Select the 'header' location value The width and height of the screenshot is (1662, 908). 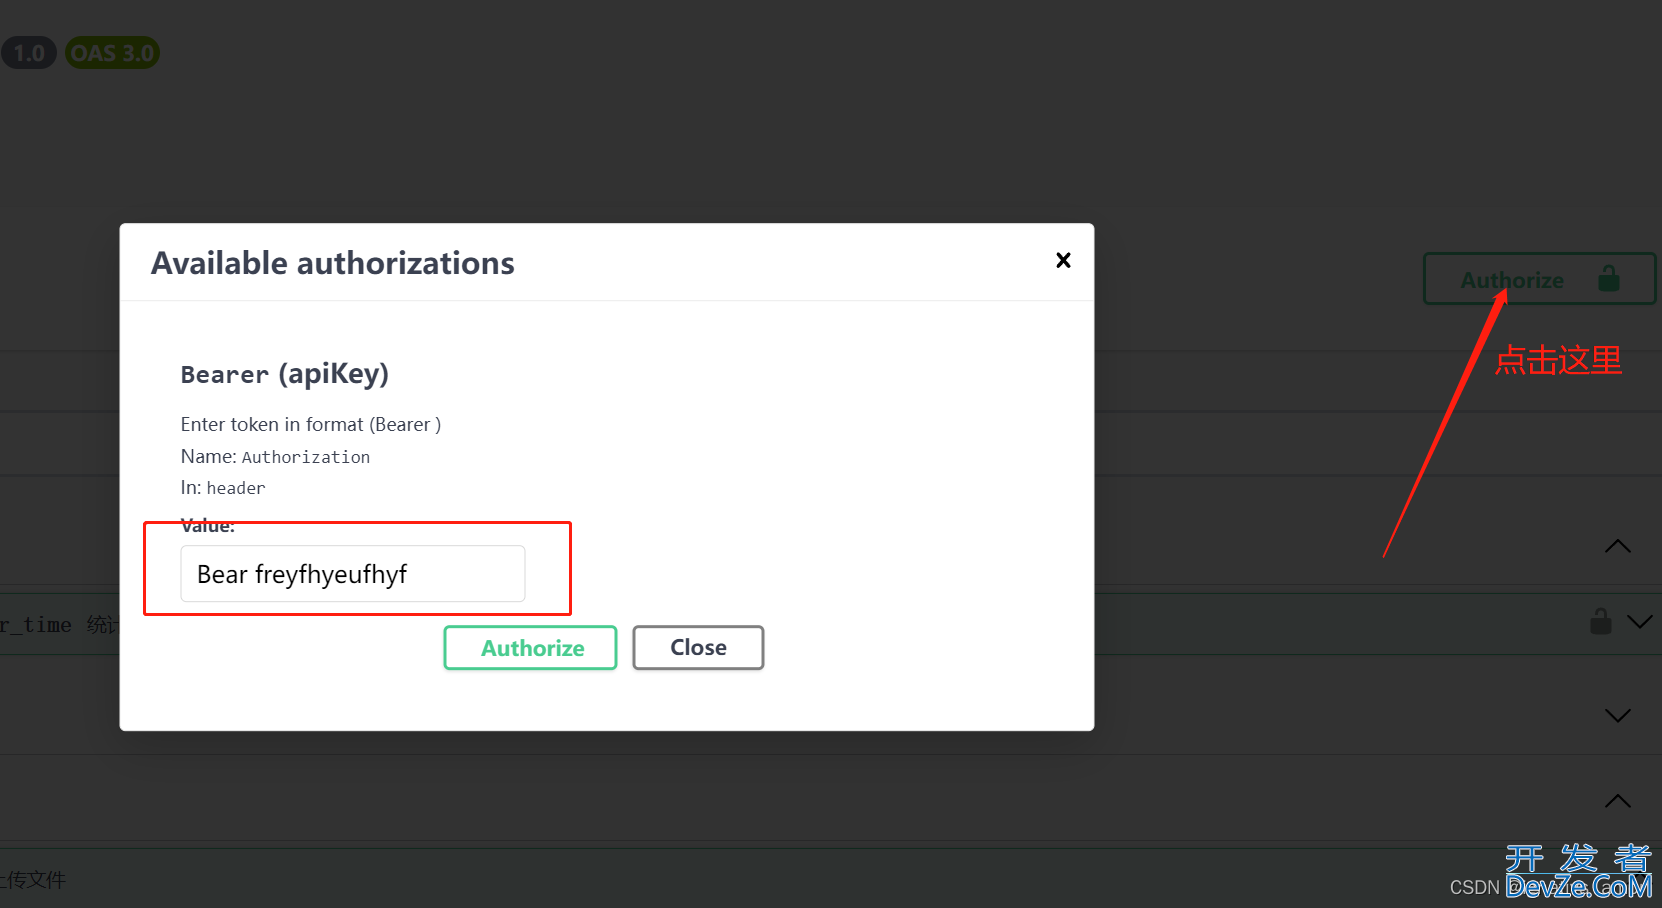pyautogui.click(x=236, y=488)
